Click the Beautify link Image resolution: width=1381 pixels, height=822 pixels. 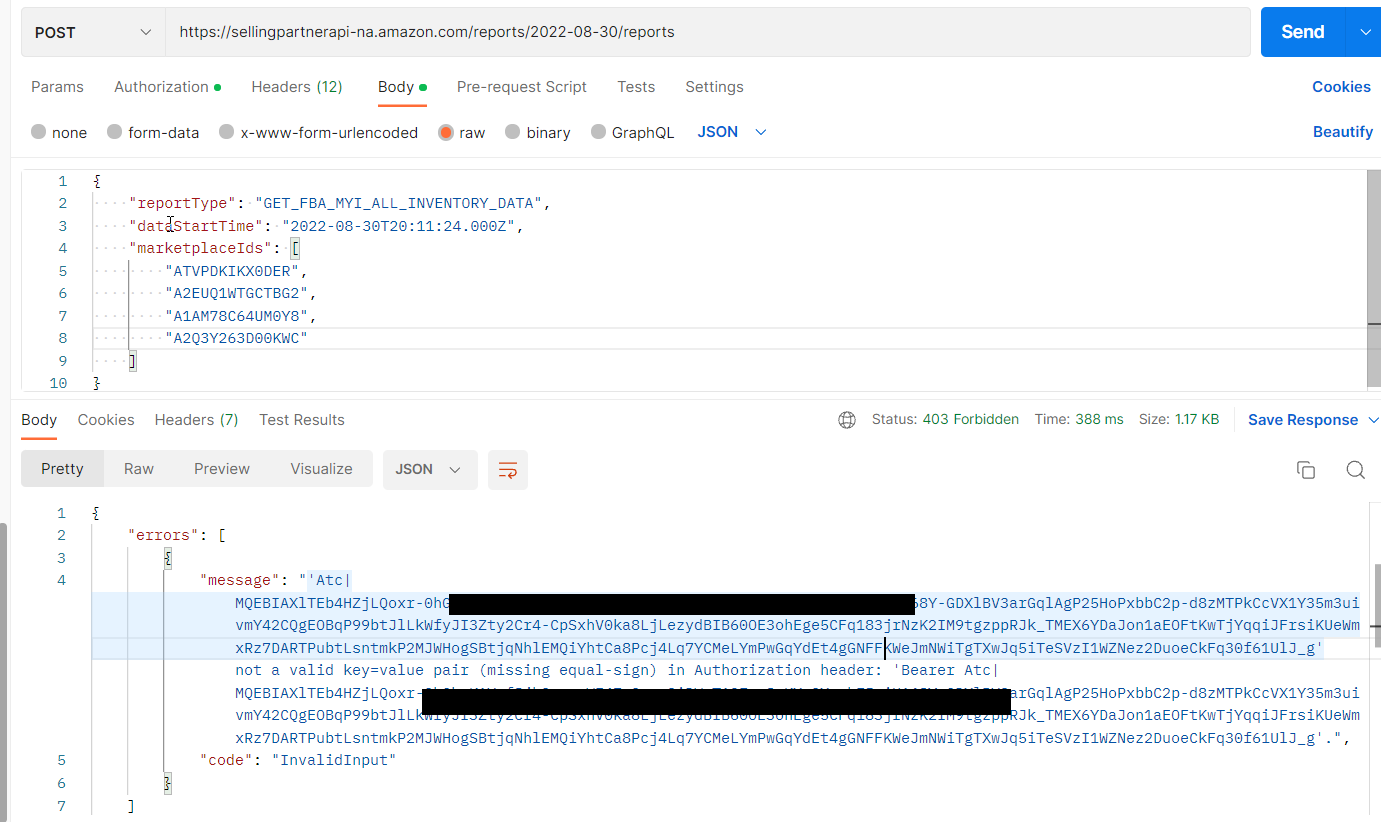[1342, 132]
